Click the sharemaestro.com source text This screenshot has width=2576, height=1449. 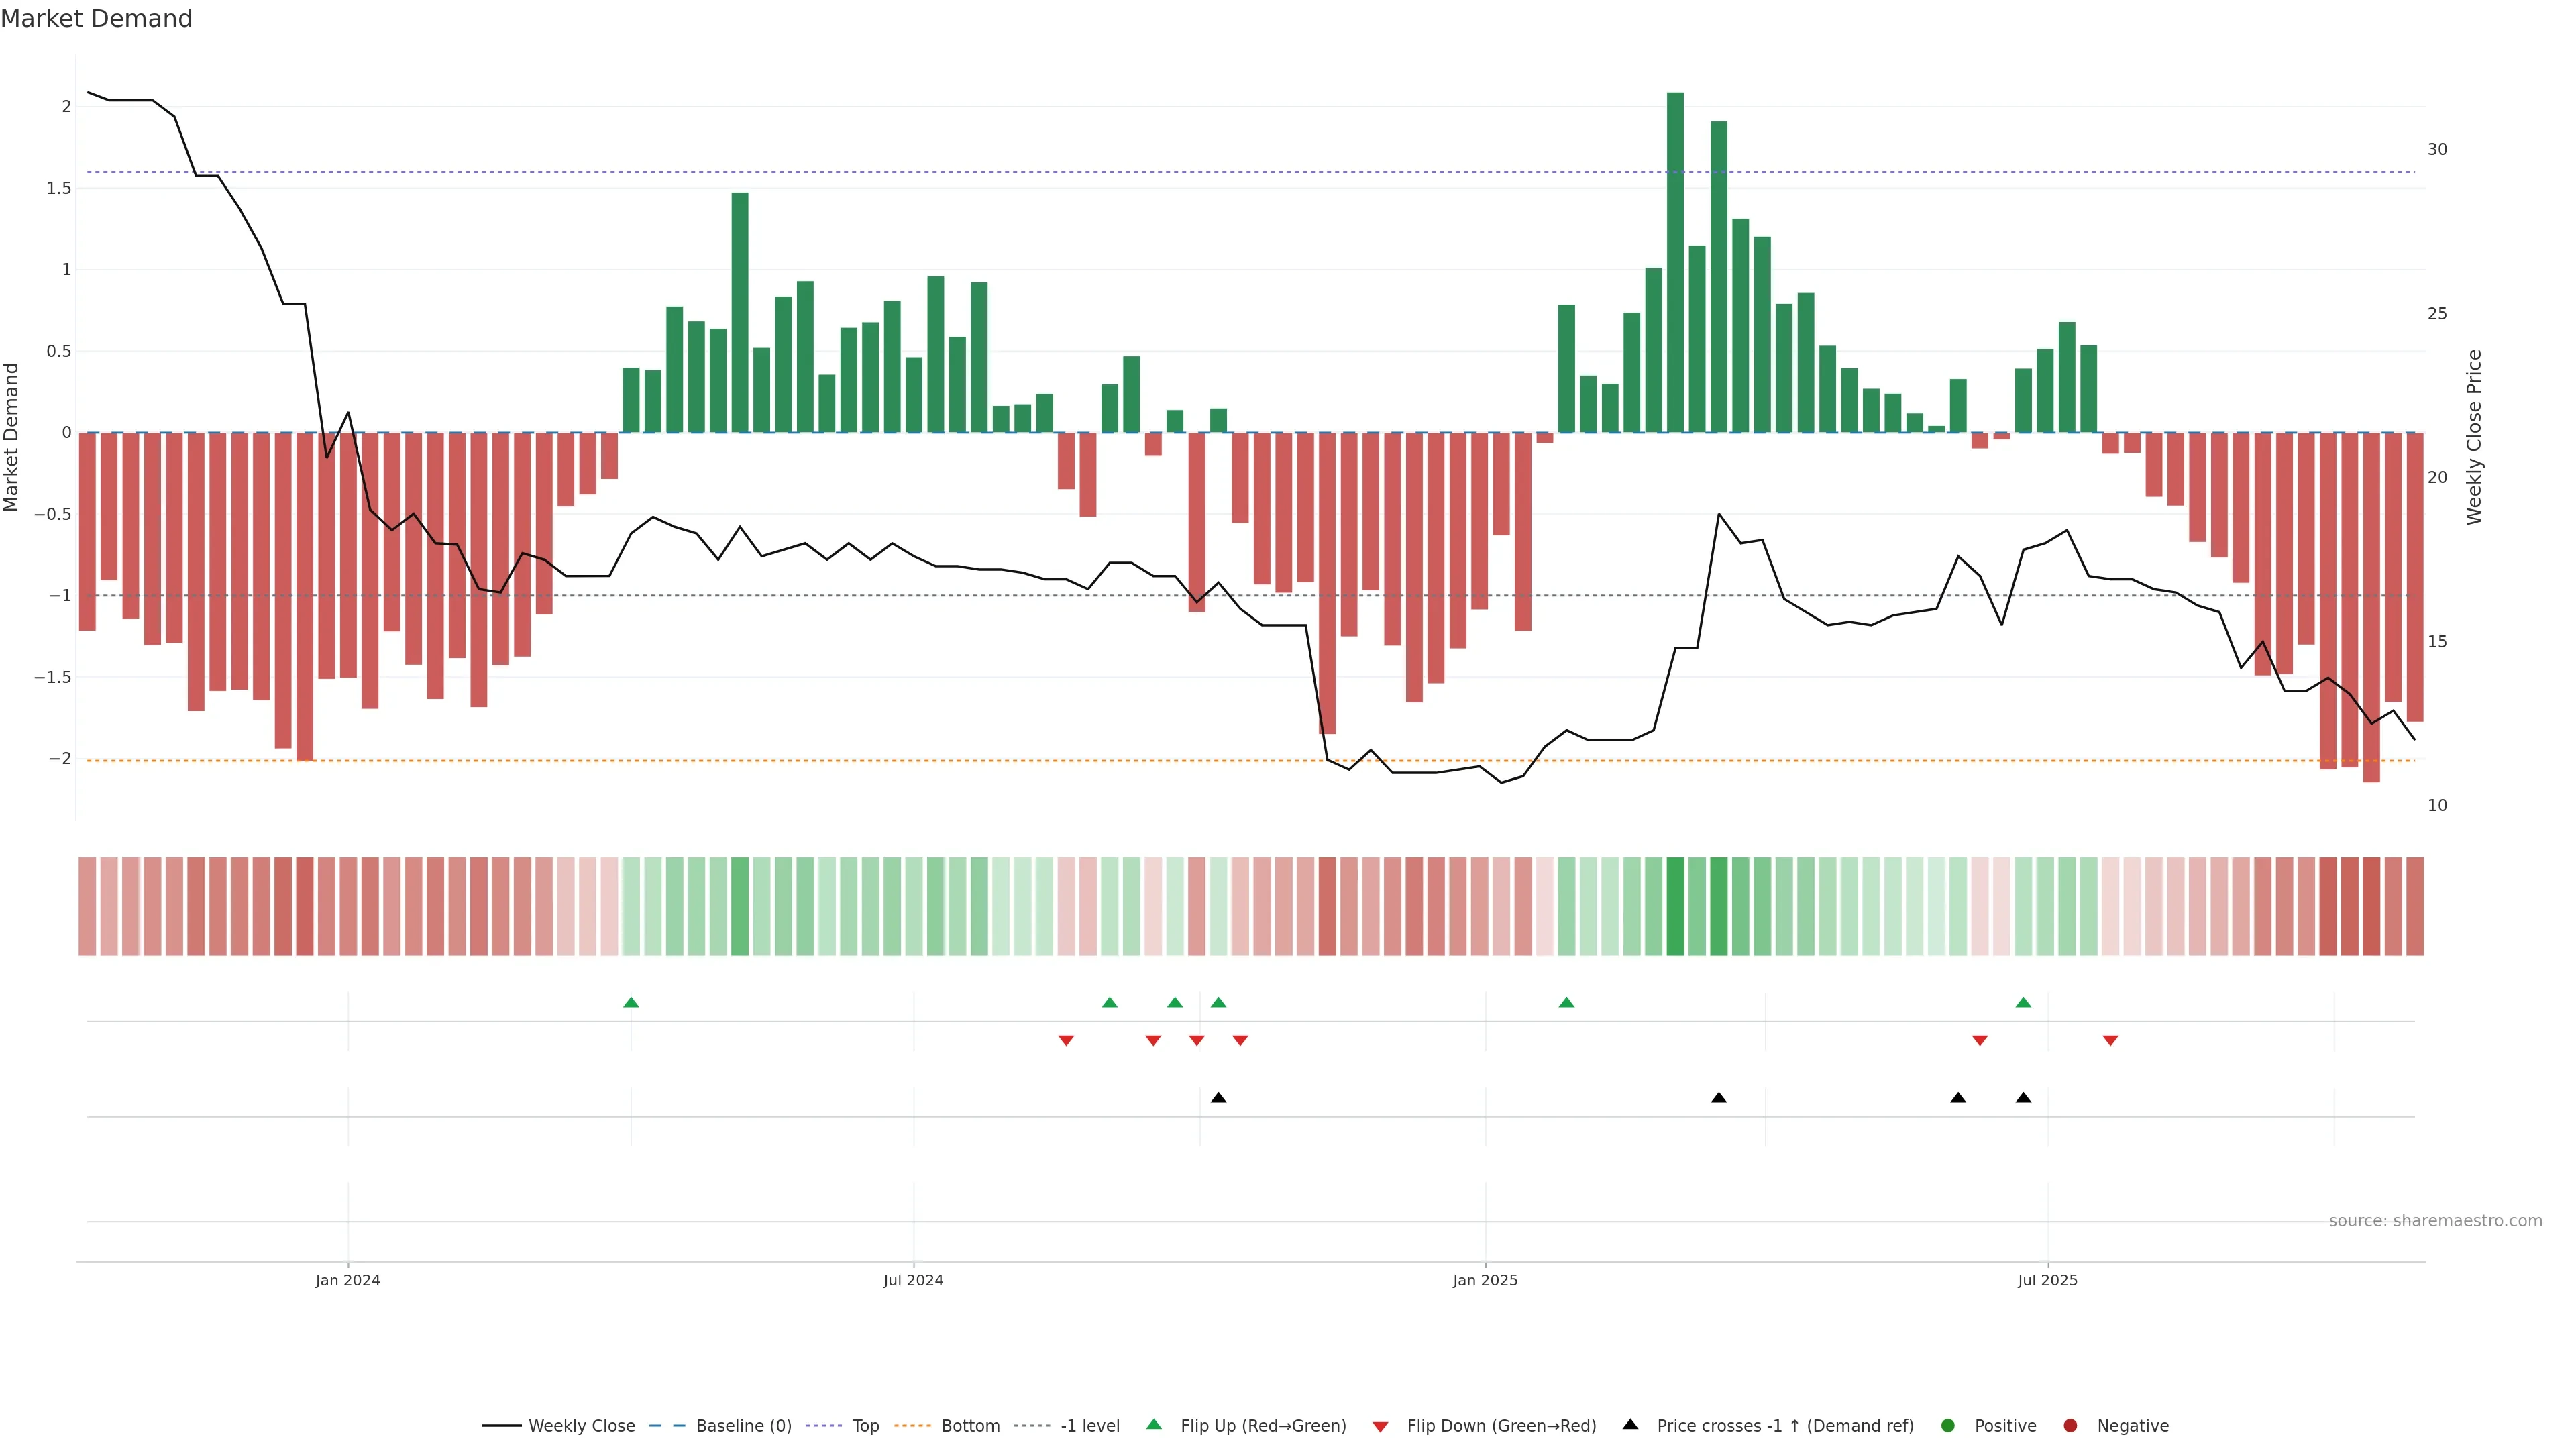click(2435, 1221)
